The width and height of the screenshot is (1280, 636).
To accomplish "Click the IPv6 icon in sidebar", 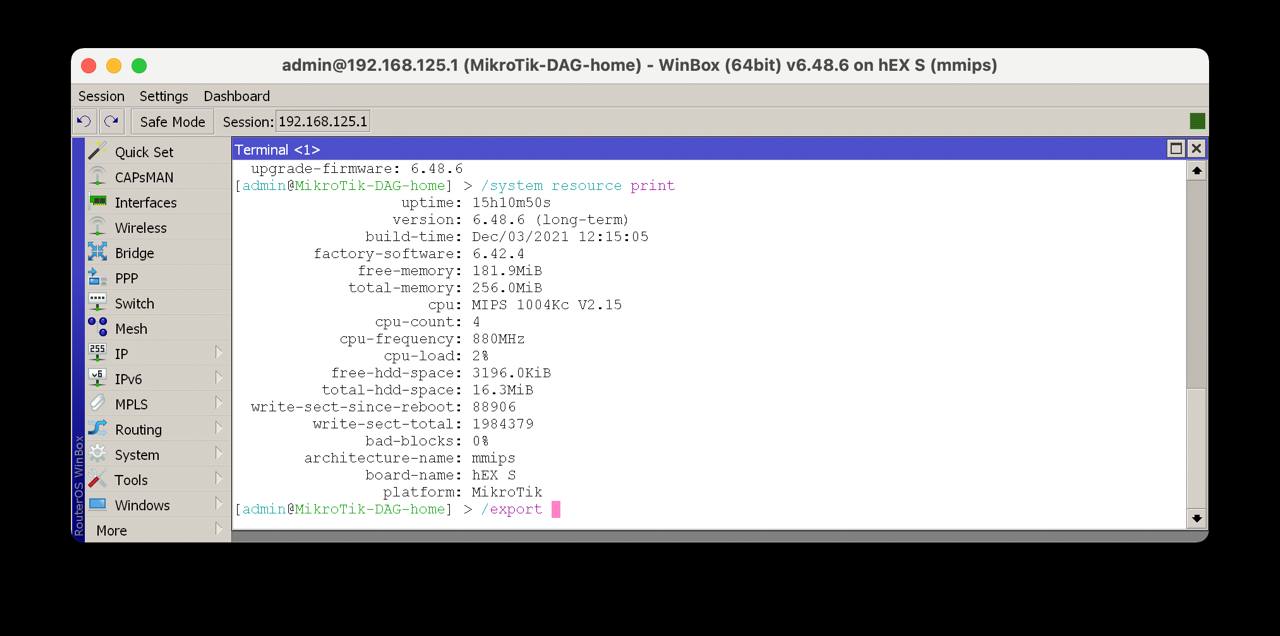I will [x=97, y=379].
